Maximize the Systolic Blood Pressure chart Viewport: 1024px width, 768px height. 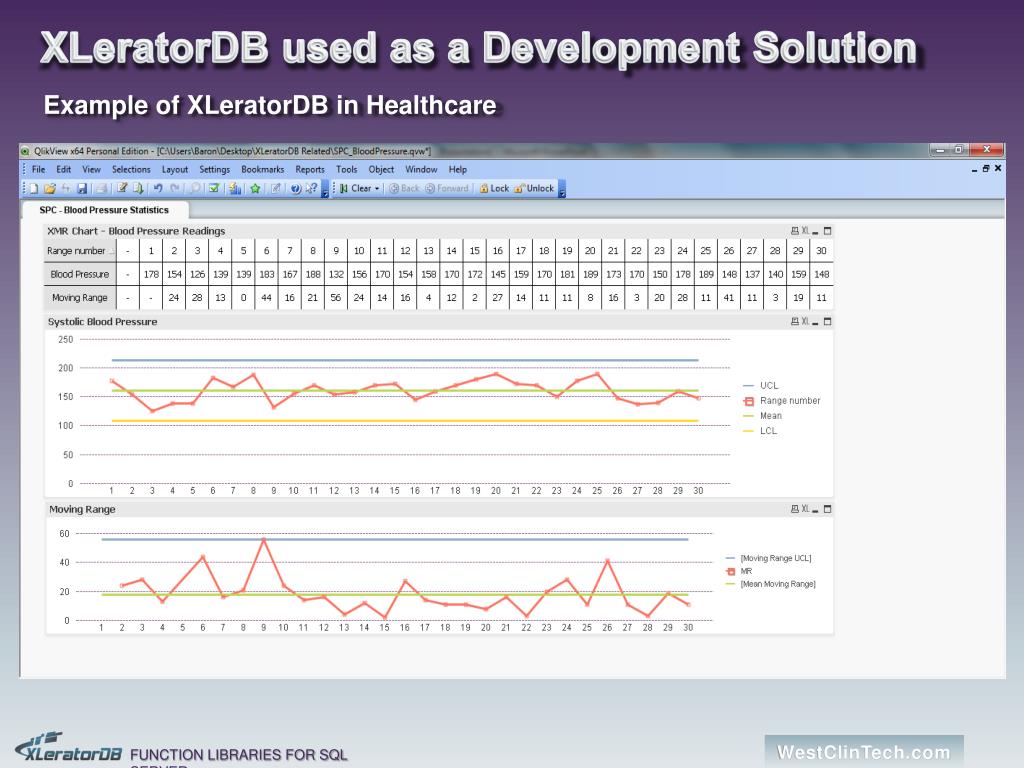[x=827, y=321]
